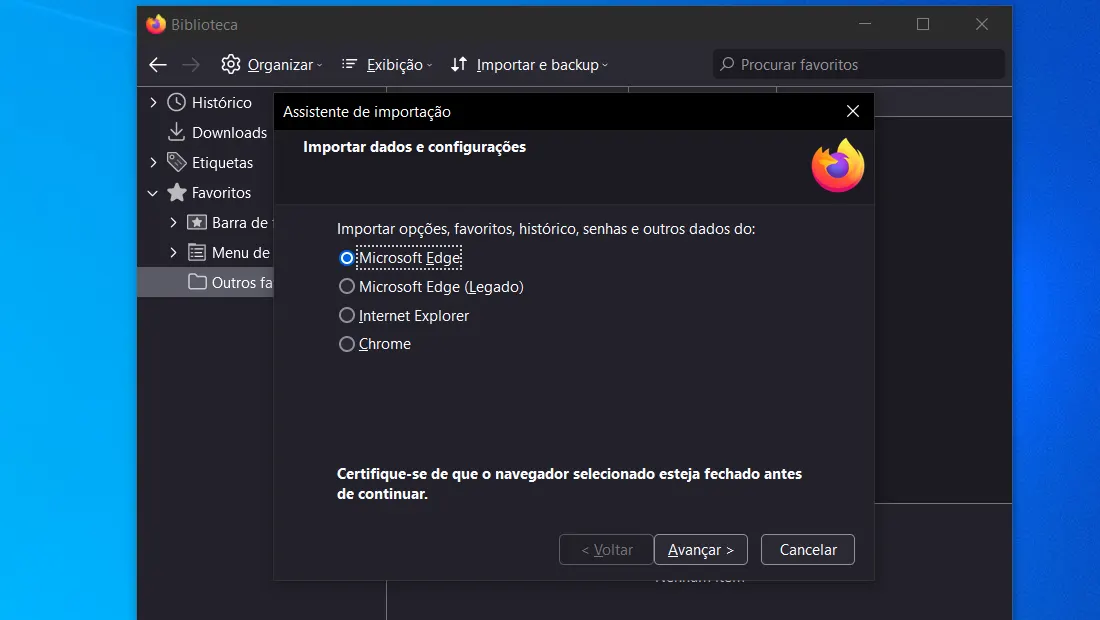Select Etiquetas in the sidebar tree
This screenshot has height=620, width=1100.
click(x=222, y=163)
